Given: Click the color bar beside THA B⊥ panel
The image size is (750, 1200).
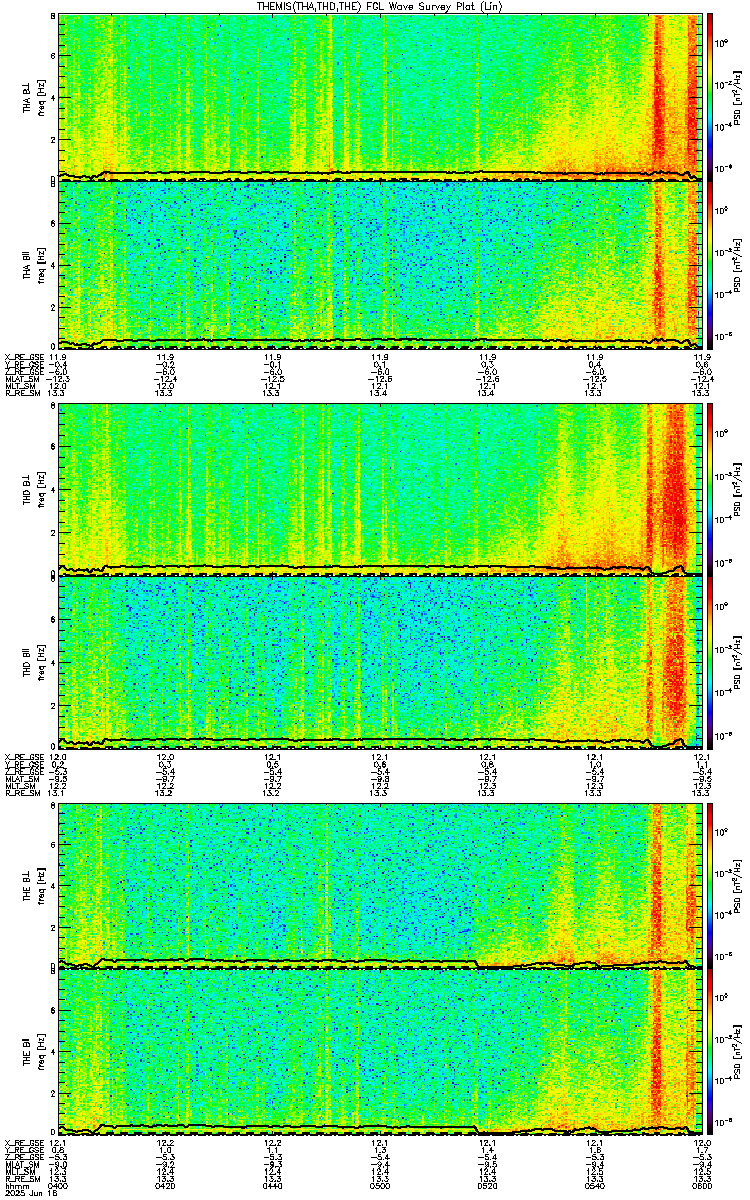Looking at the screenshot, I should (x=710, y=96).
